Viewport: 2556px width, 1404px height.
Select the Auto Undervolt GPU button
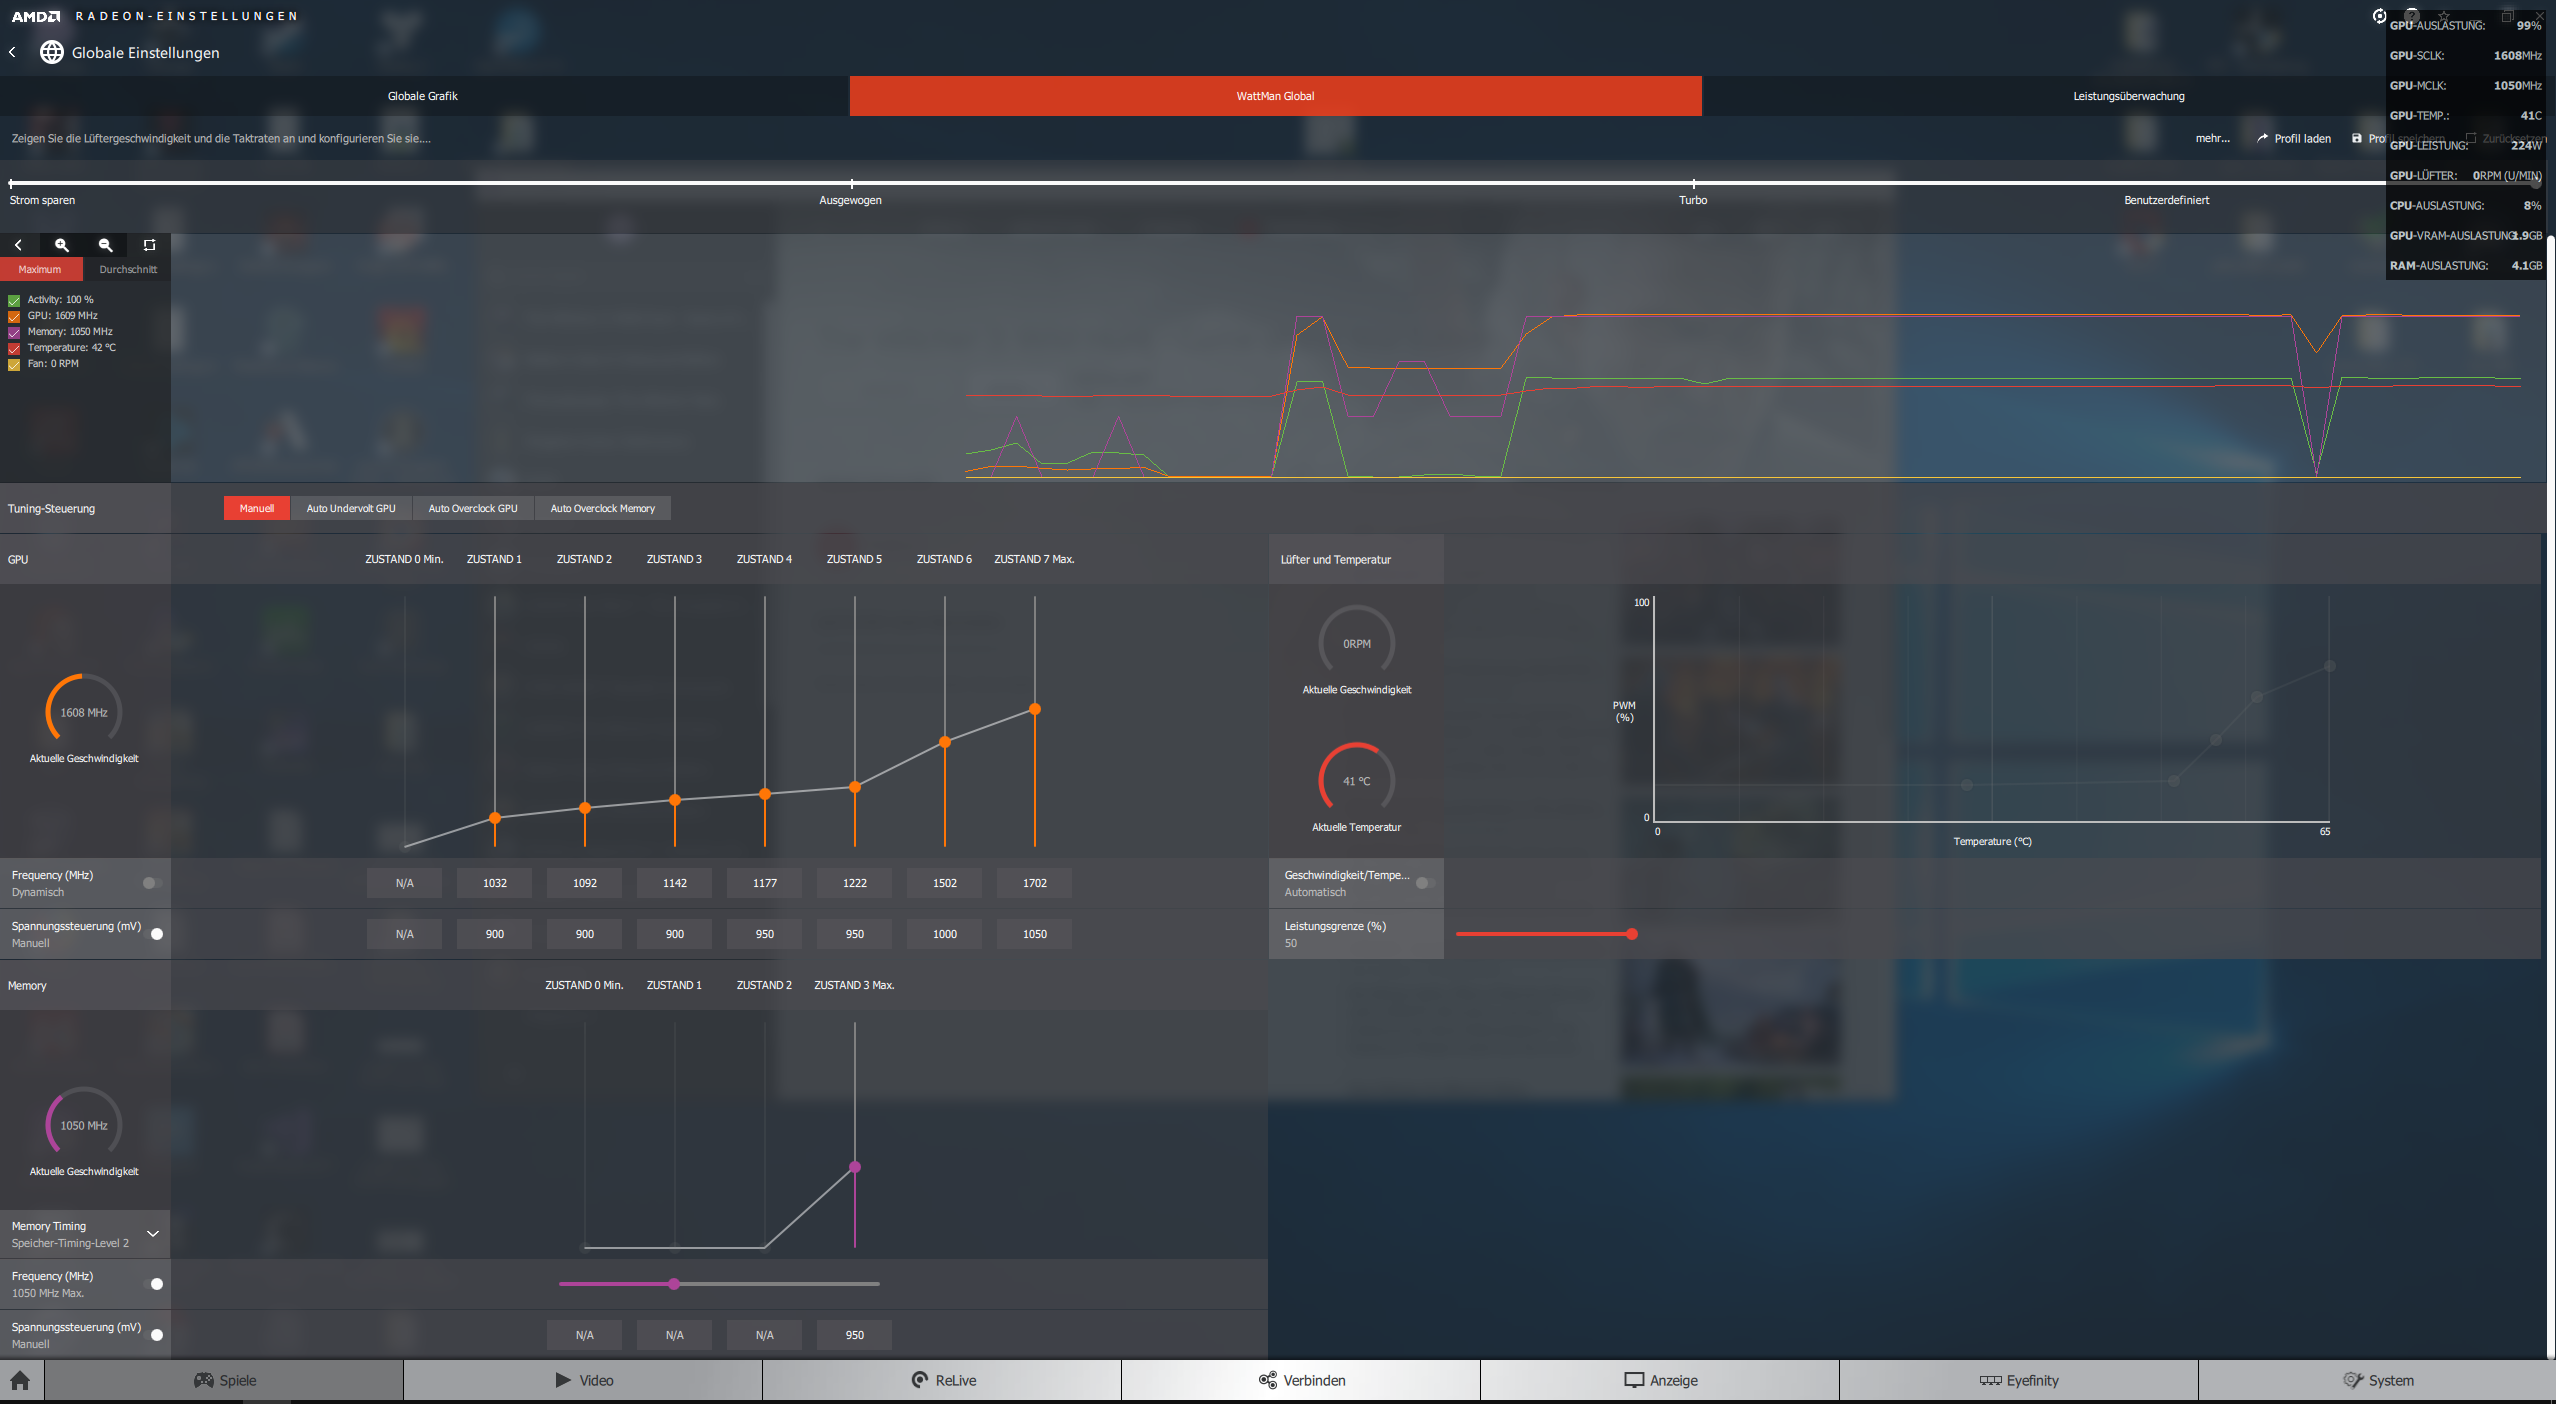tap(351, 508)
